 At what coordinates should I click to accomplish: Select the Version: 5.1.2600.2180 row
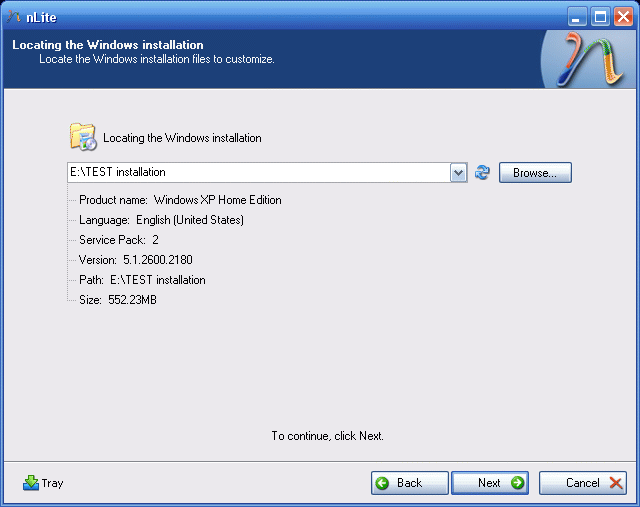coord(136,260)
